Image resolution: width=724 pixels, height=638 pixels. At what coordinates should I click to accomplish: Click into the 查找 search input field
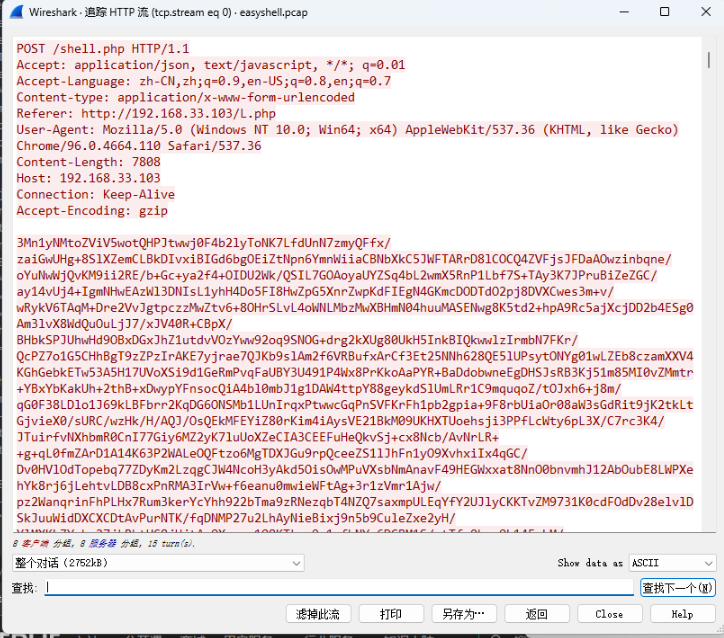click(x=339, y=587)
